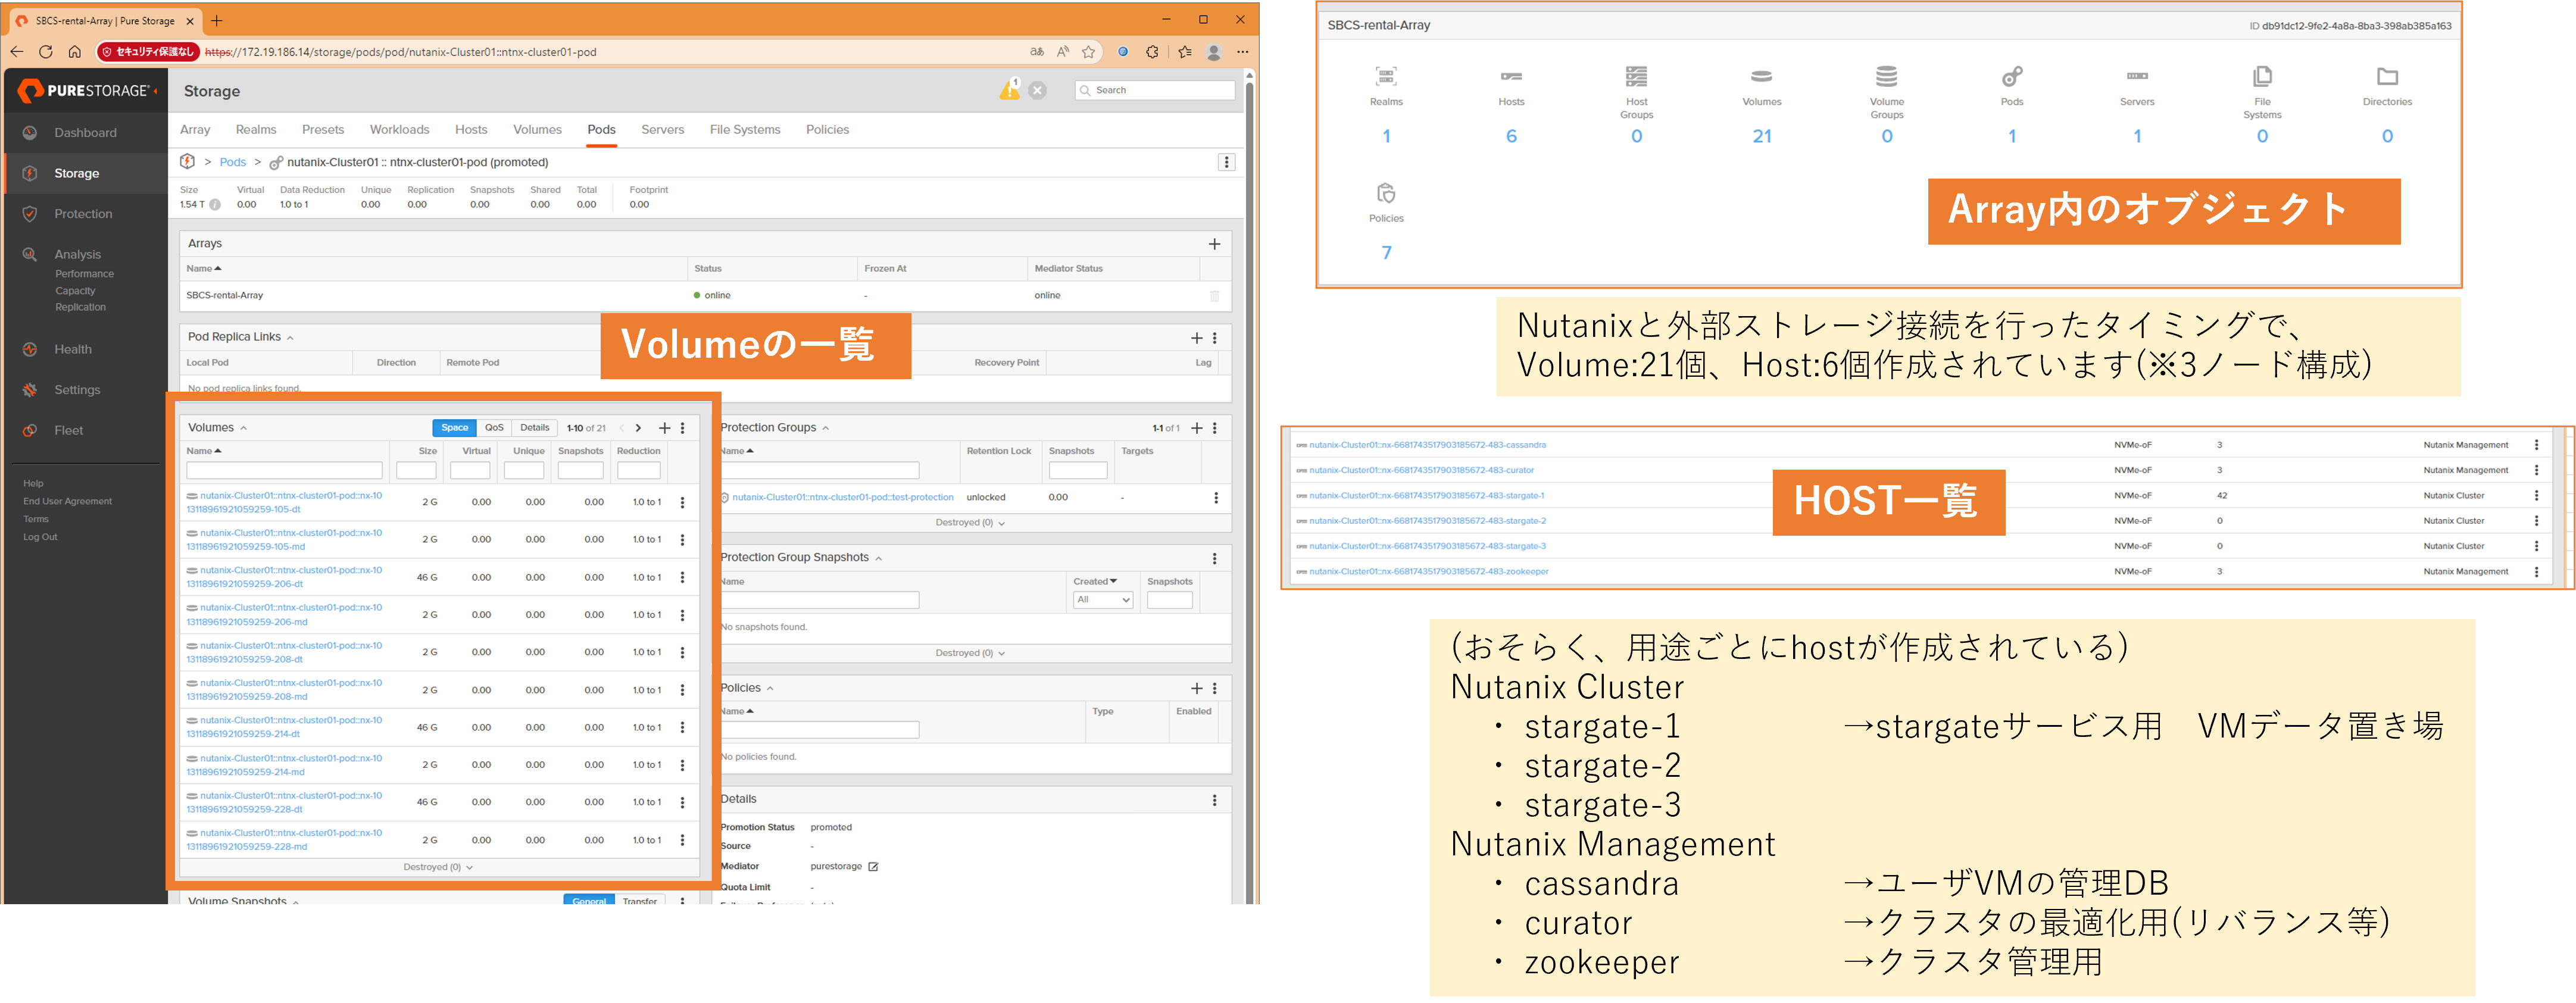The height and width of the screenshot is (1003, 2576).
Task: Switch to the Volumes tab
Action: click(x=537, y=130)
